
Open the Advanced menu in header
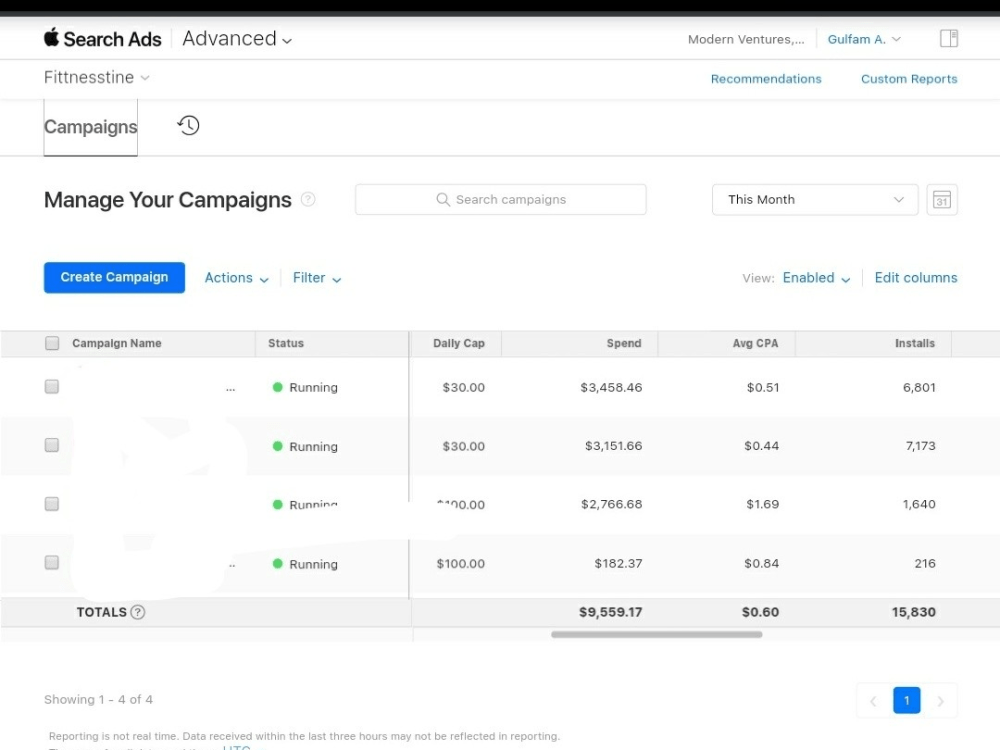point(237,39)
